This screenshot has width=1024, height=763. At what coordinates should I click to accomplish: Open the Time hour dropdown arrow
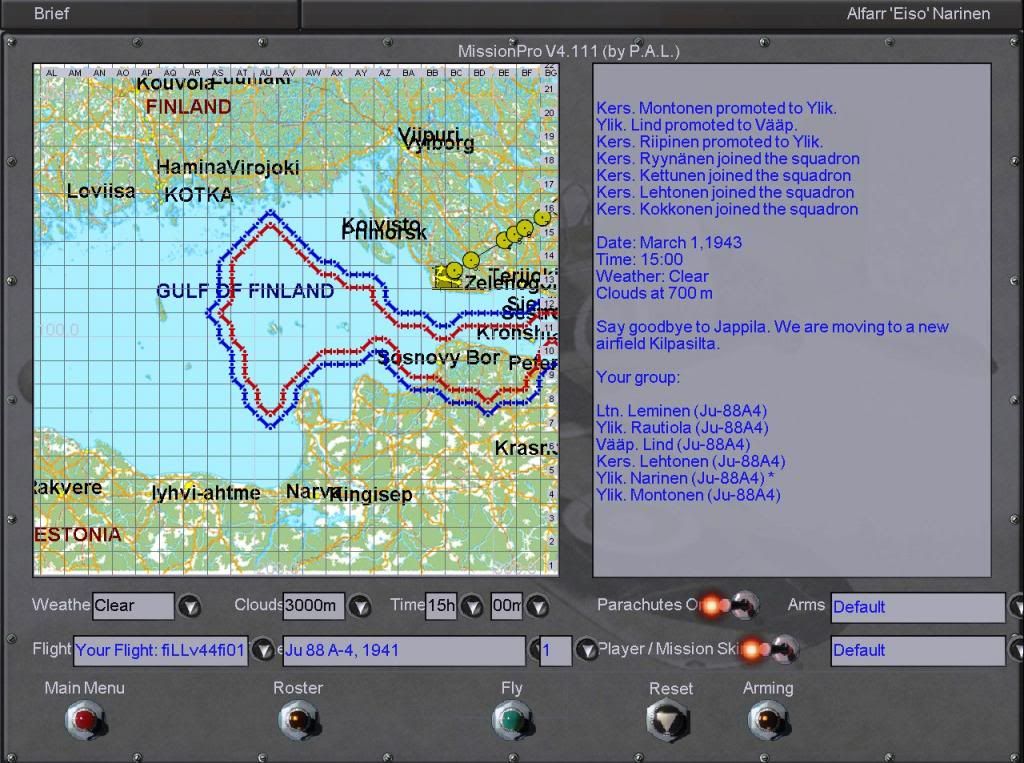pyautogui.click(x=472, y=606)
